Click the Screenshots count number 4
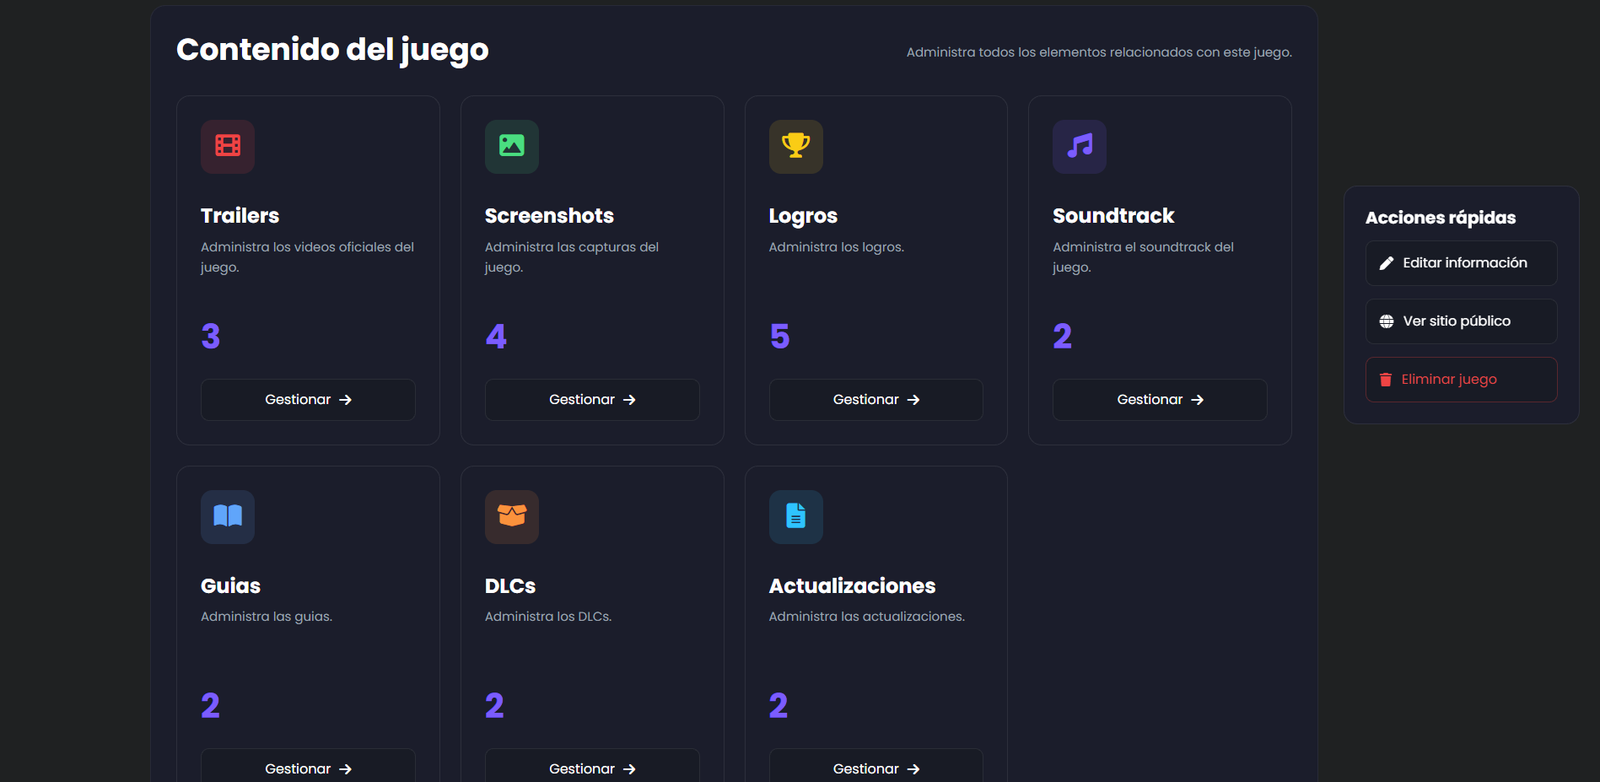 [x=496, y=336]
